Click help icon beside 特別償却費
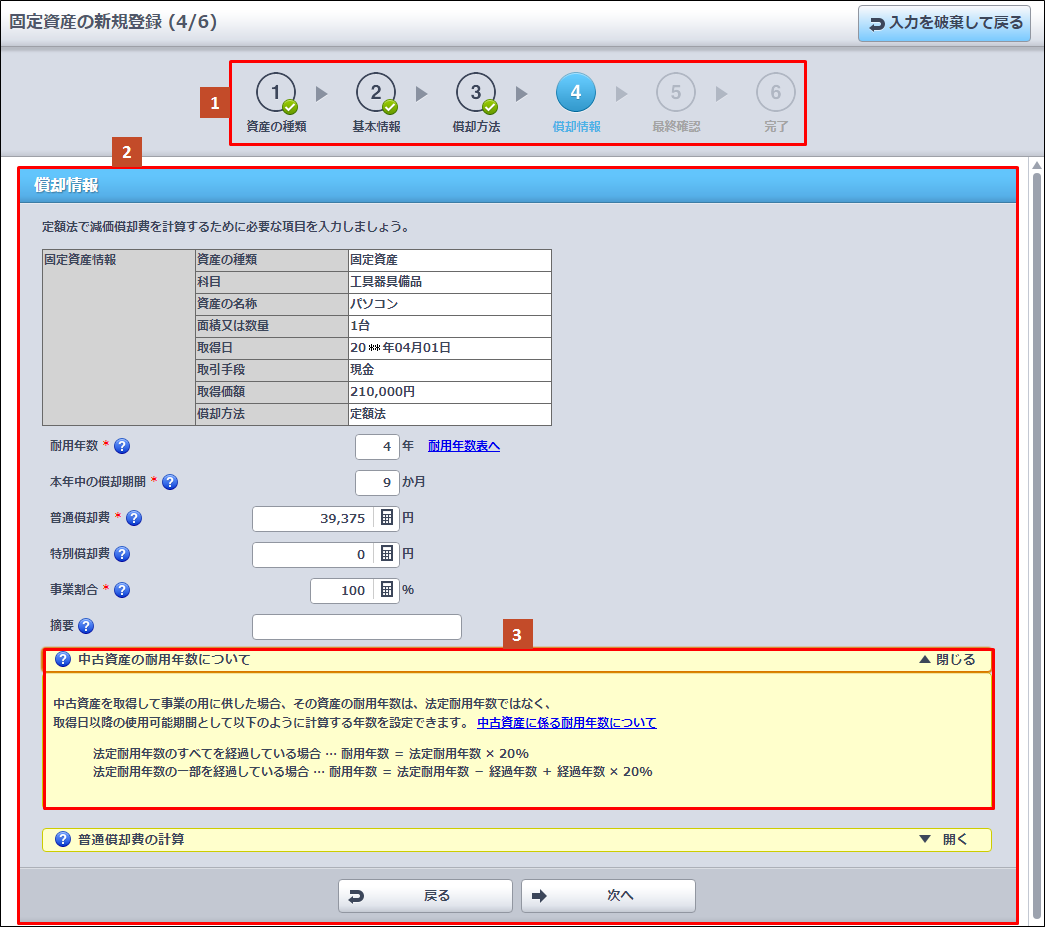This screenshot has width=1045, height=927. (x=122, y=554)
